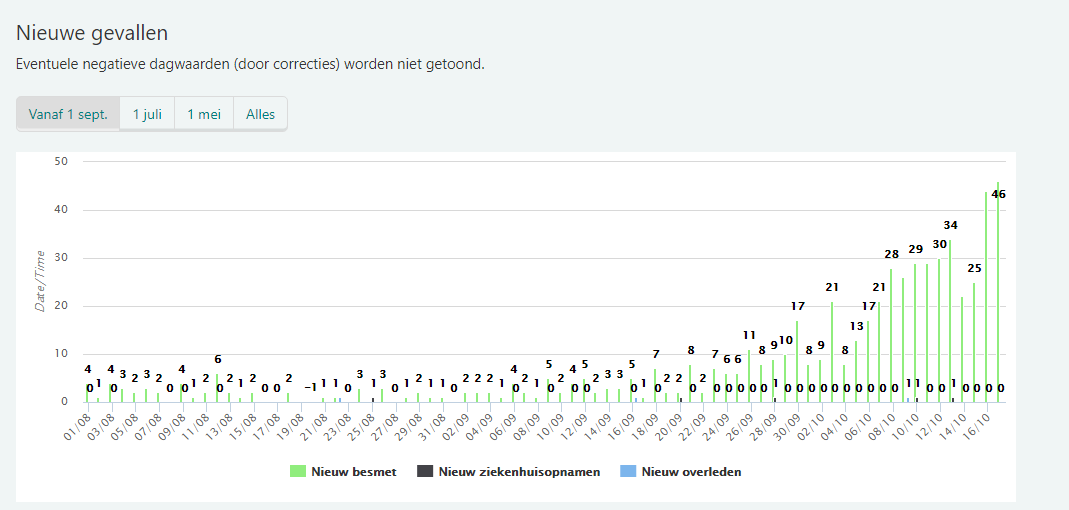Click the green bar labeled 13
Viewport: 1069px width, 510px height.
(856, 372)
